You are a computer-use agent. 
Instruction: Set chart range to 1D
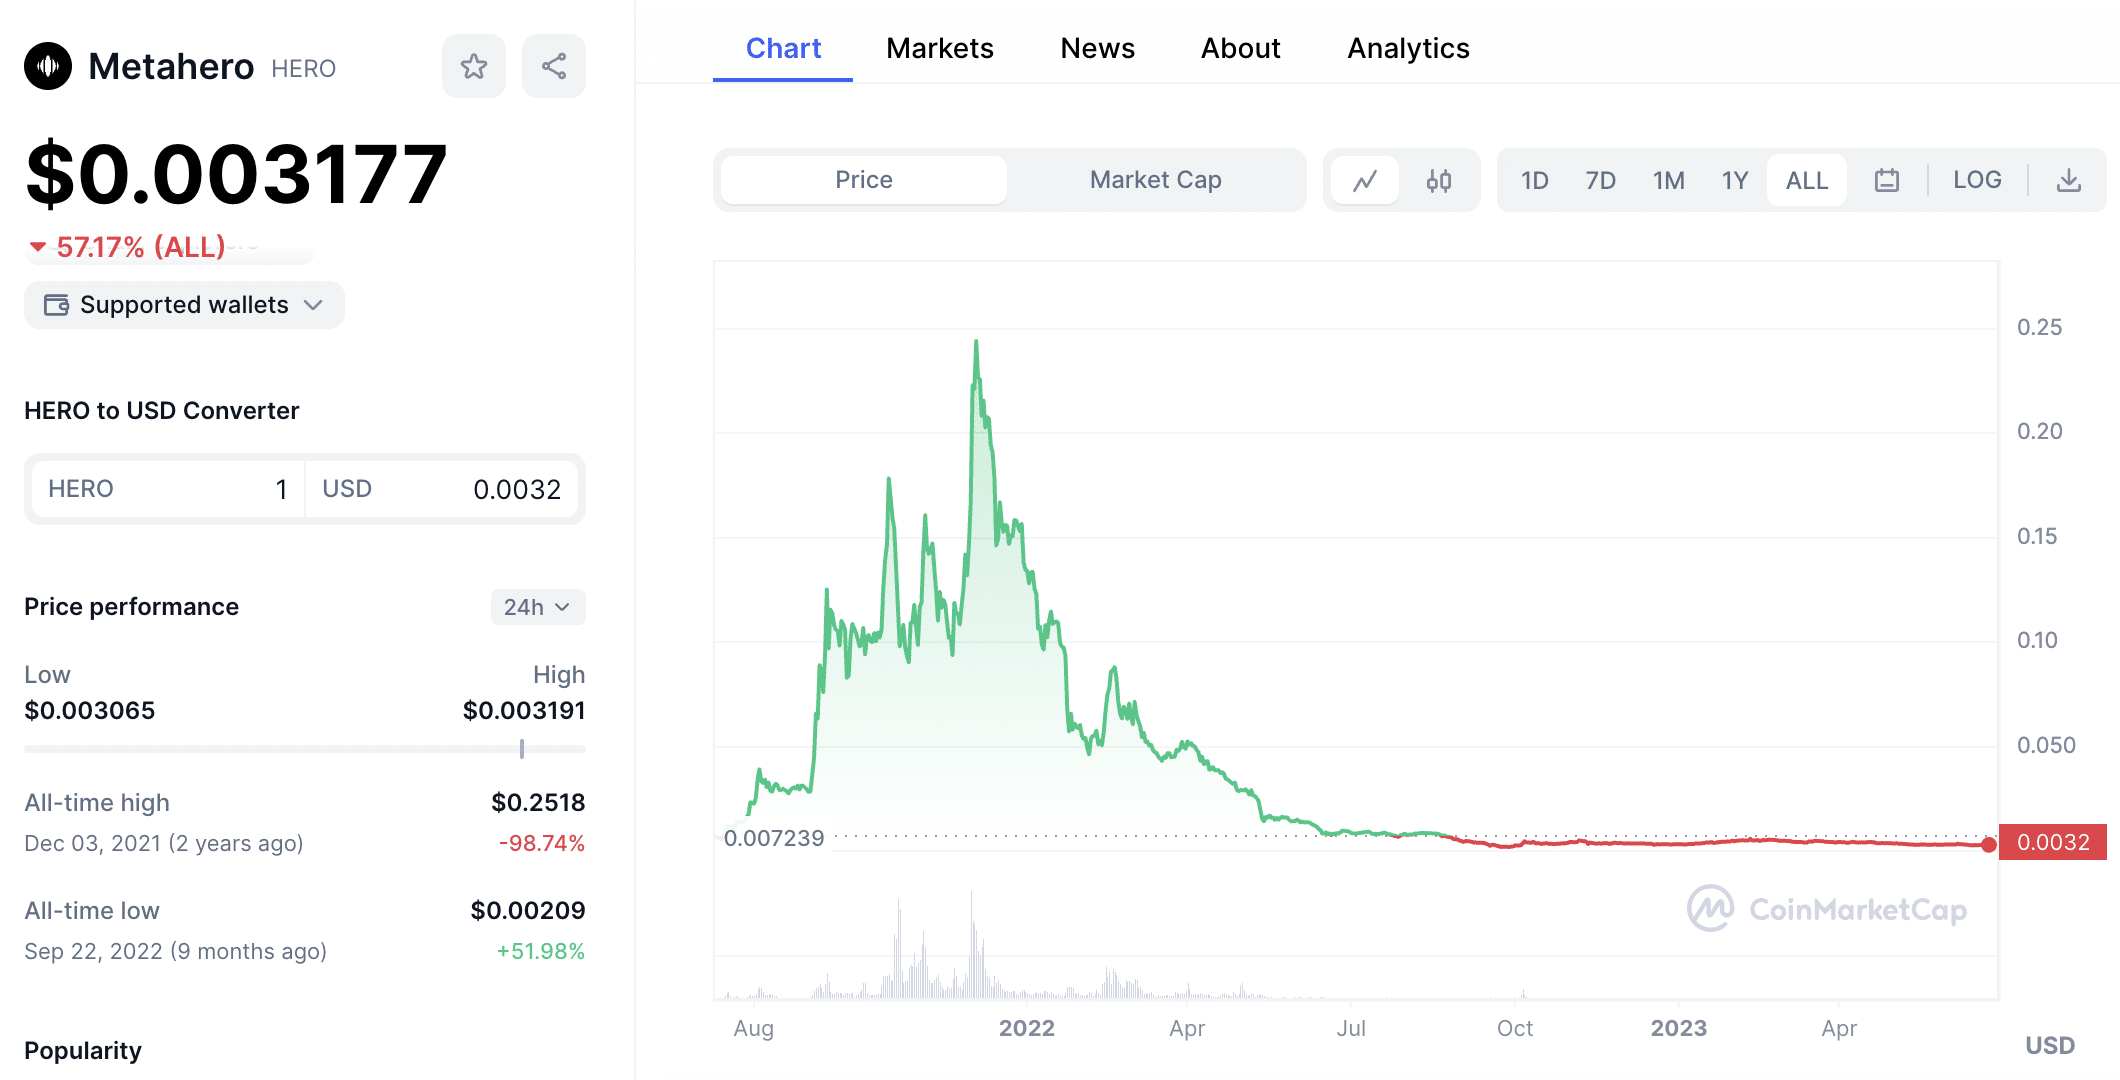(1534, 180)
